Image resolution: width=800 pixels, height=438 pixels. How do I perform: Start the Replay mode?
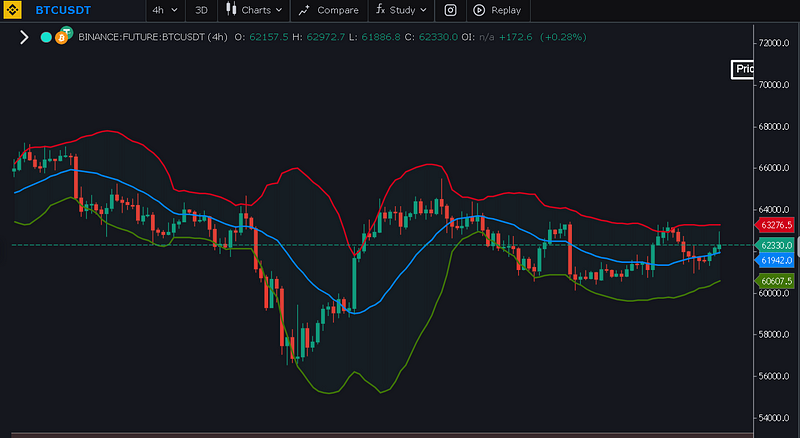(x=497, y=10)
